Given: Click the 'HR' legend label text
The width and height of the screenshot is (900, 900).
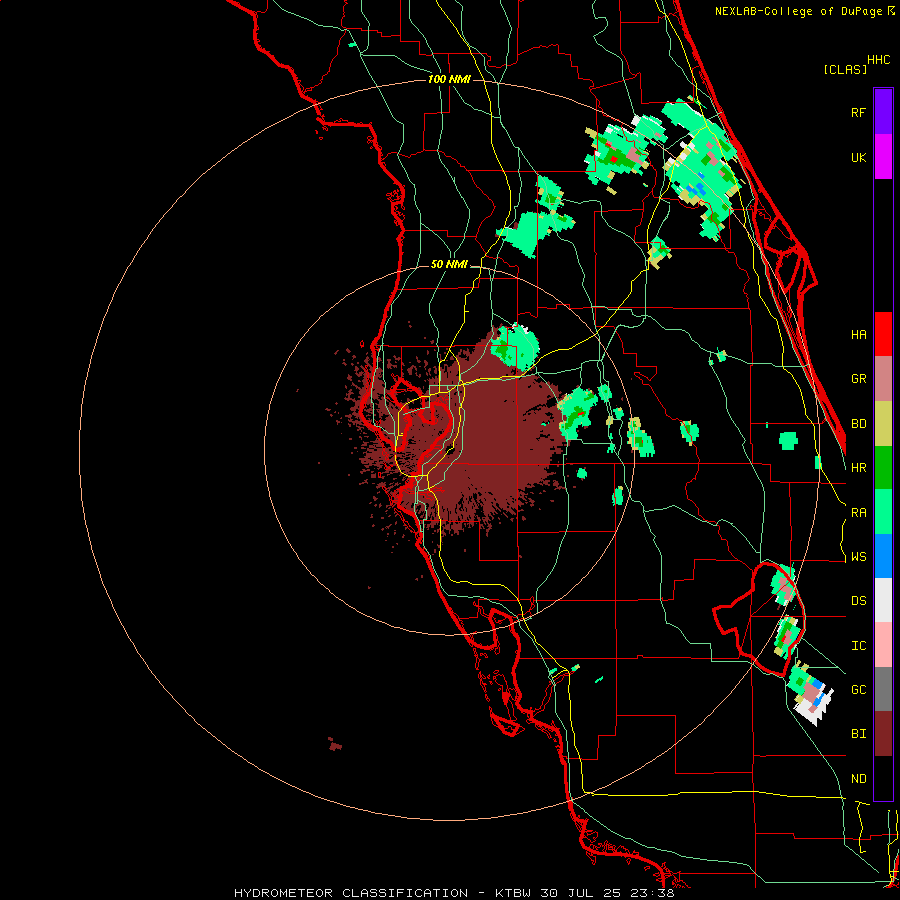Looking at the screenshot, I should (x=859, y=468).
